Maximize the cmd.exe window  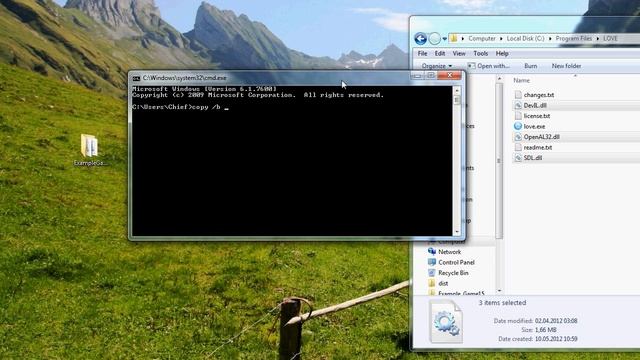(430, 76)
